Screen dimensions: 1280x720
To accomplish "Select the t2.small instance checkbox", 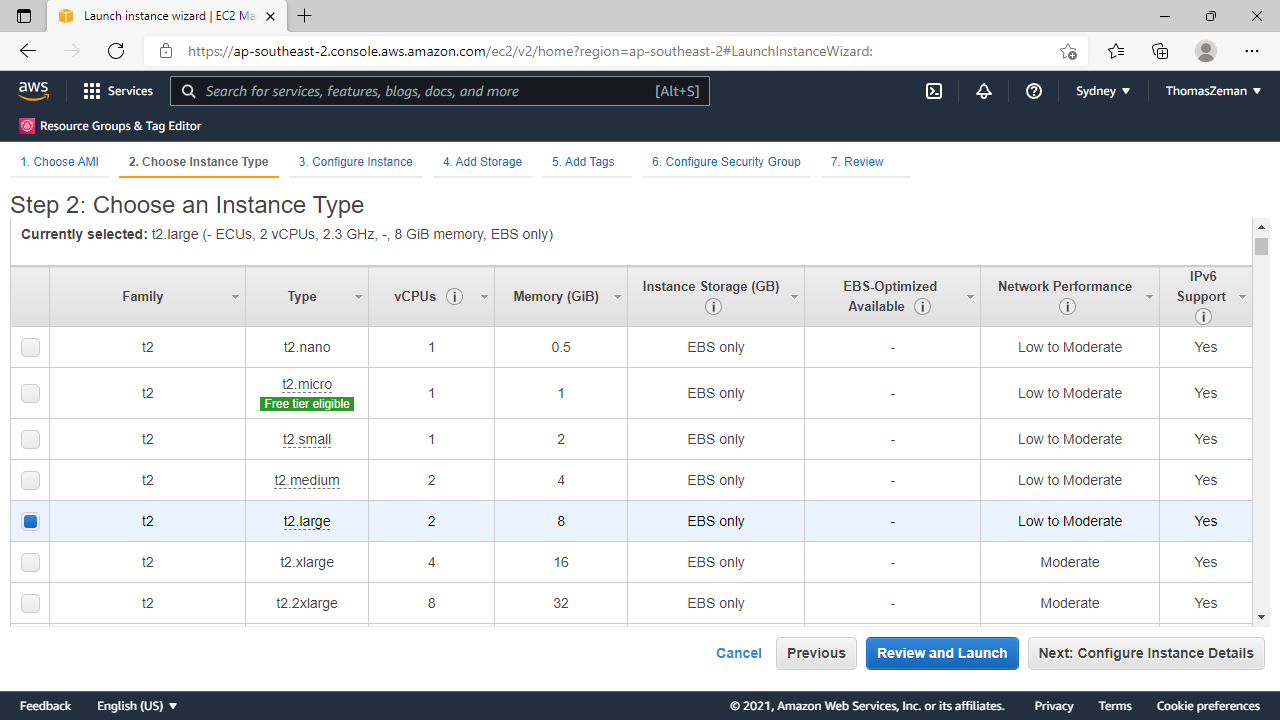I will tap(30, 439).
